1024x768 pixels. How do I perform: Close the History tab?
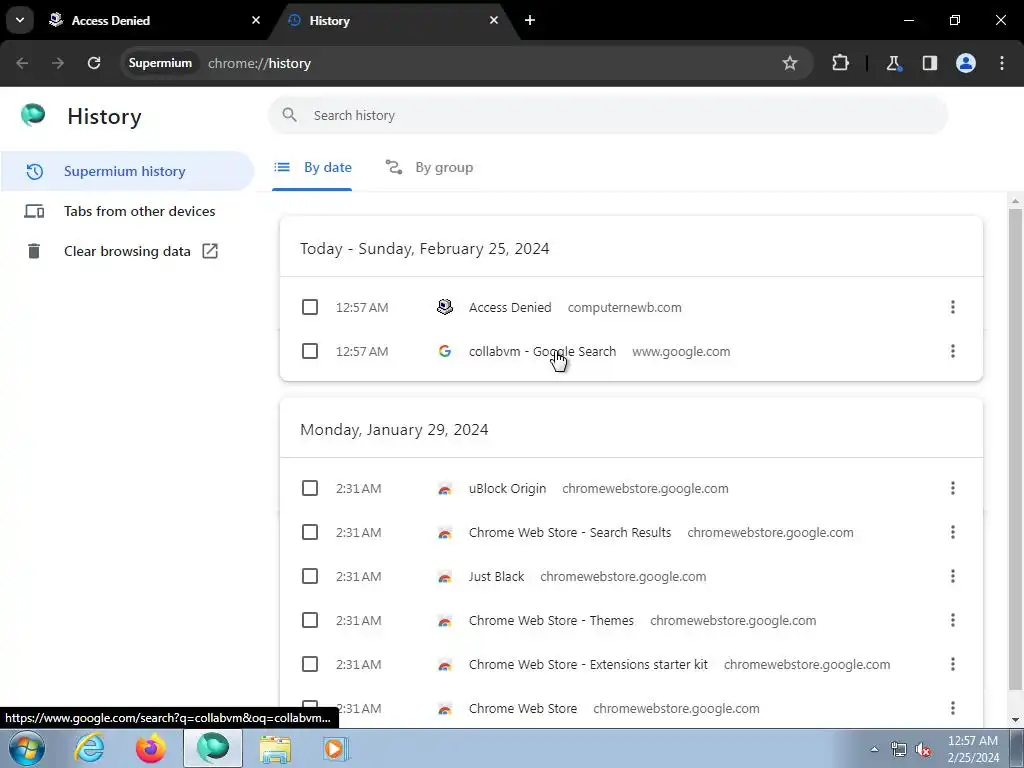pos(494,20)
